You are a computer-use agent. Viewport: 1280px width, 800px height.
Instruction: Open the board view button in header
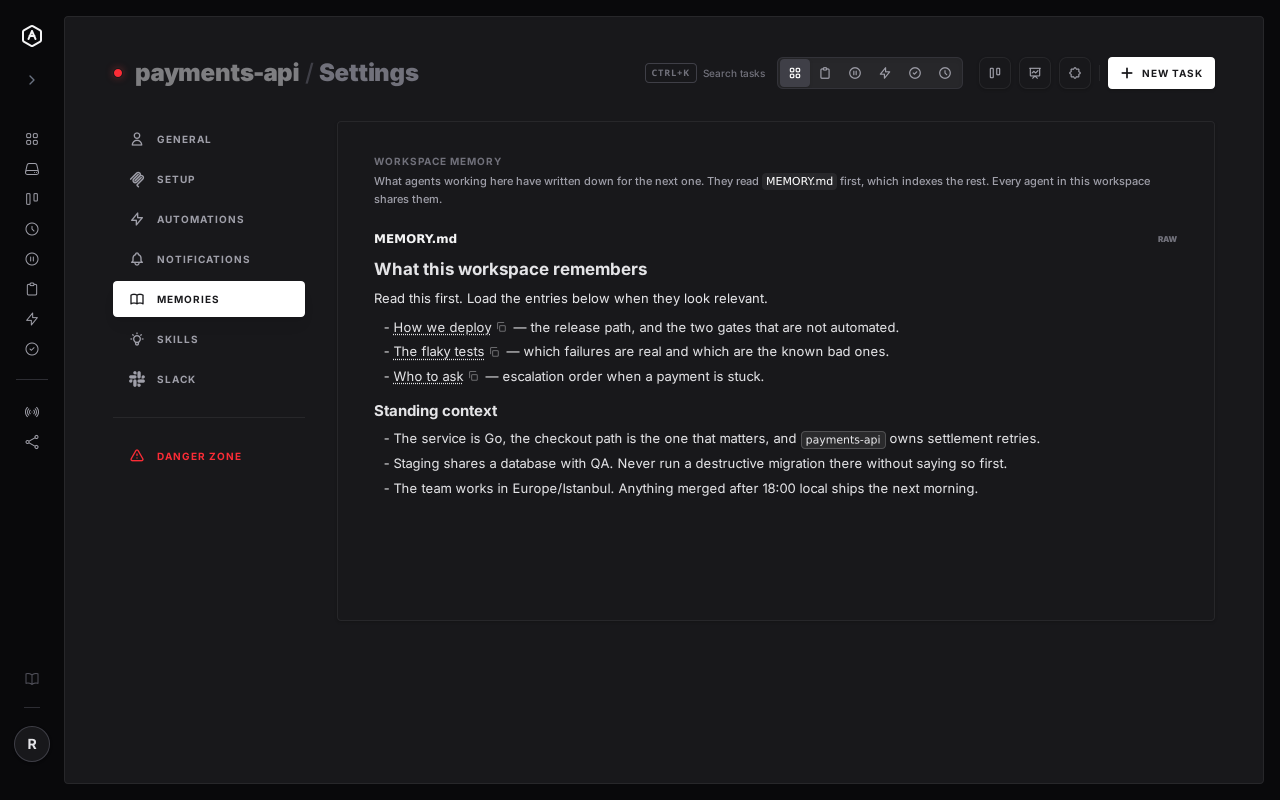[x=995, y=73]
